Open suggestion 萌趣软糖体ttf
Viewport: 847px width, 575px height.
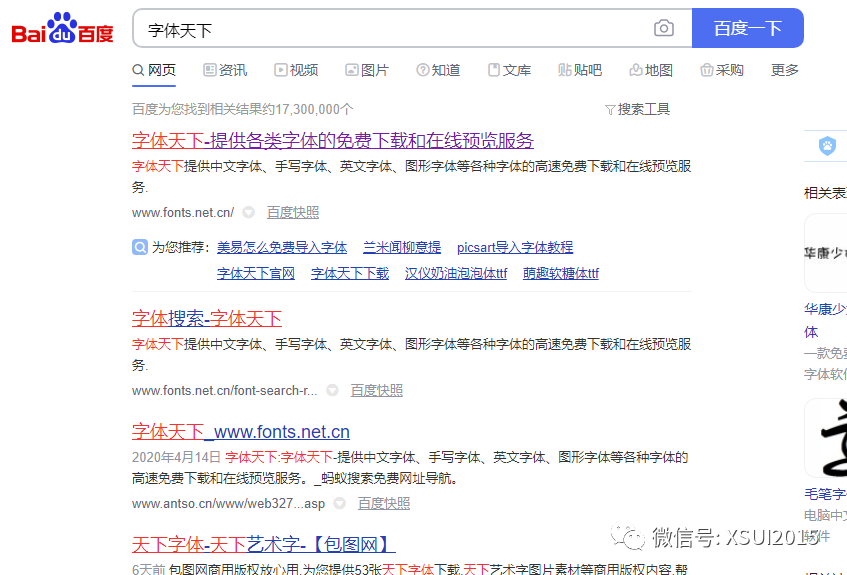coord(561,273)
